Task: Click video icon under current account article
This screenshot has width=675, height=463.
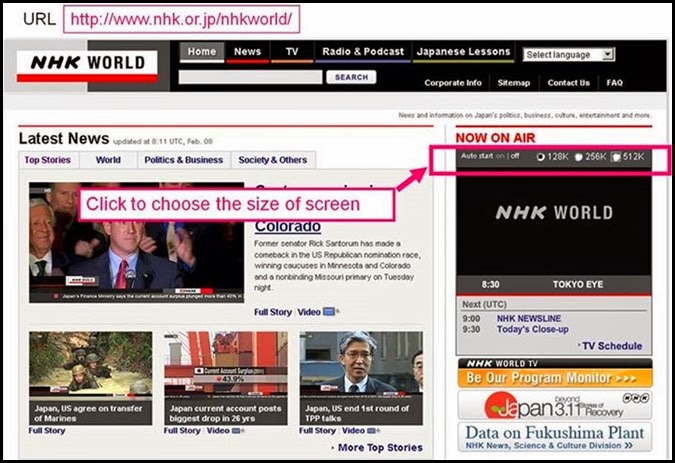Action: tap(238, 431)
